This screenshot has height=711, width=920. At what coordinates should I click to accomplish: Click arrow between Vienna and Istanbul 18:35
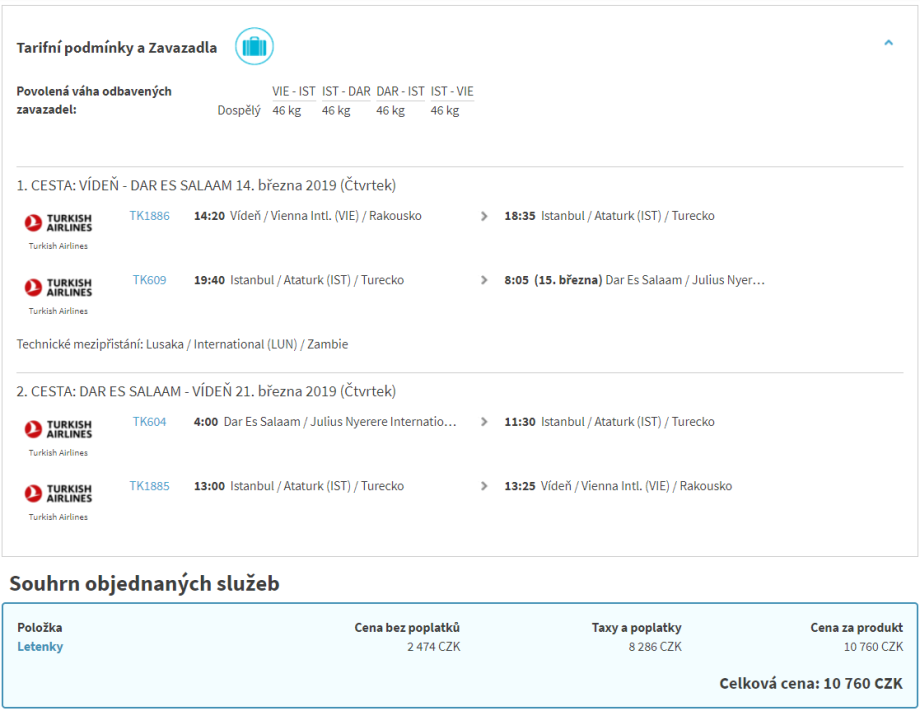point(484,216)
